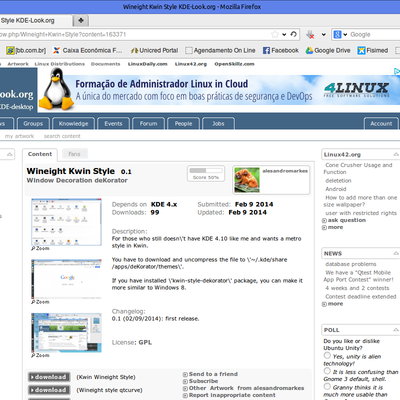Open the Groups navigation tab
Viewport: 400px width, 400px height.
pyautogui.click(x=33, y=124)
